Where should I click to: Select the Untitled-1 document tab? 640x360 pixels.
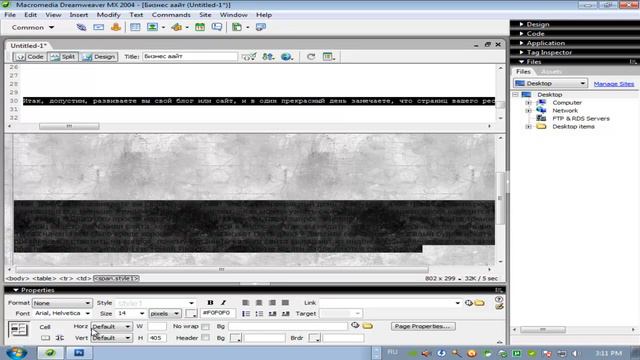pos(28,45)
